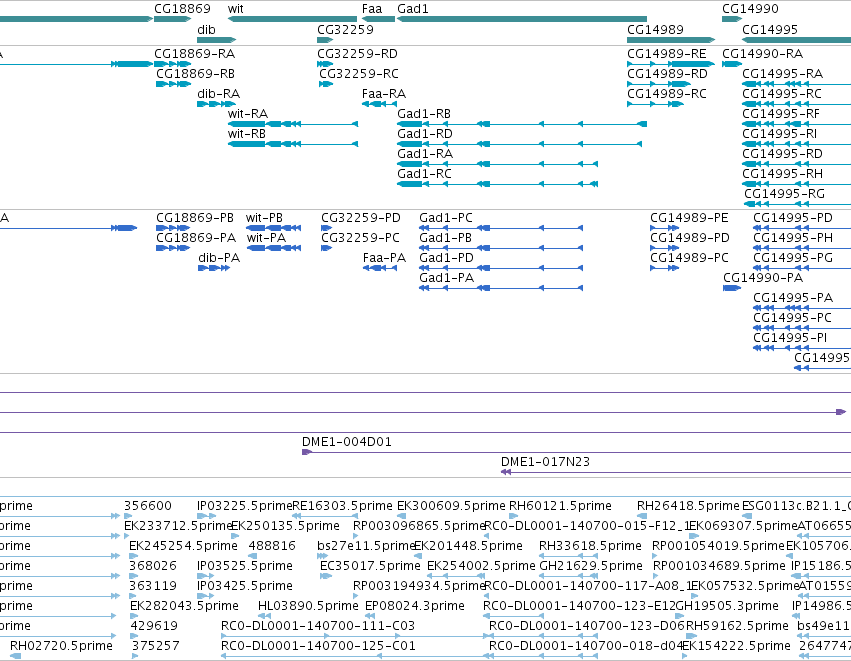Select protein CG14995-PI
This screenshot has width=851, height=661.
click(x=802, y=348)
